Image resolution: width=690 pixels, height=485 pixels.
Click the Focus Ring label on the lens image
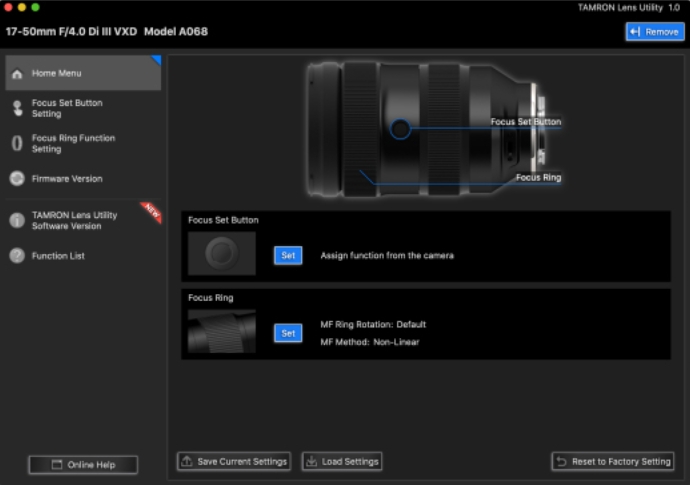[x=538, y=177]
